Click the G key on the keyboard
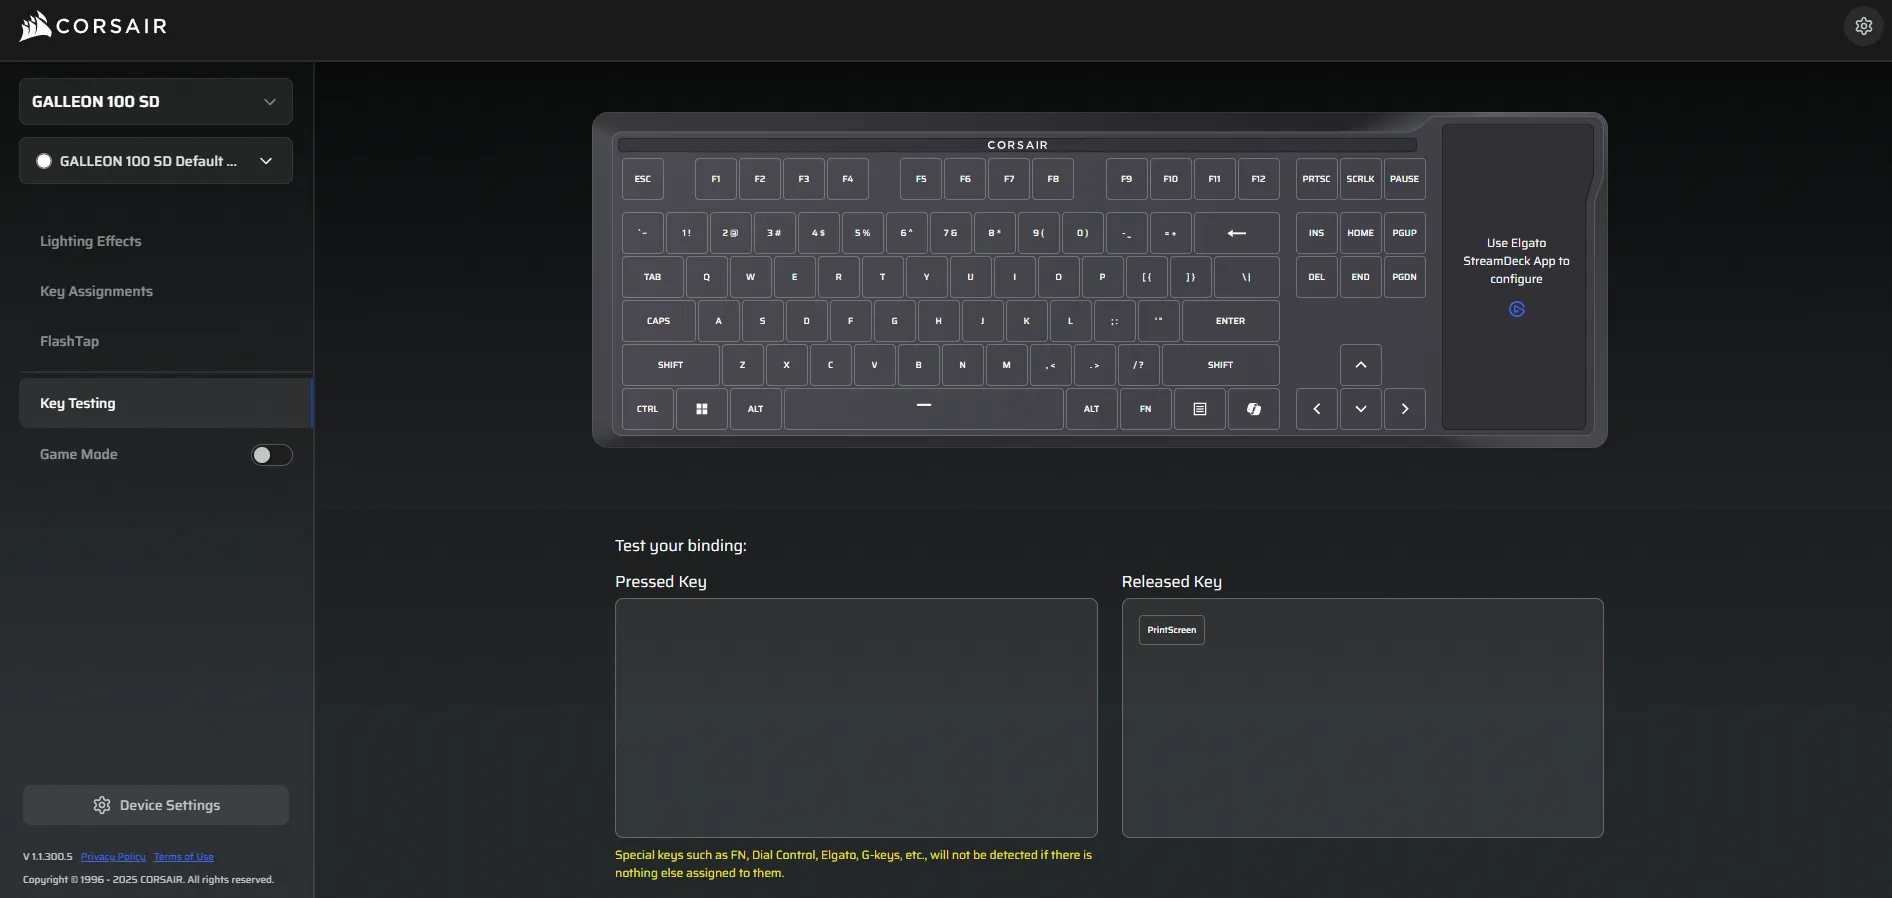1892x898 pixels. click(895, 321)
